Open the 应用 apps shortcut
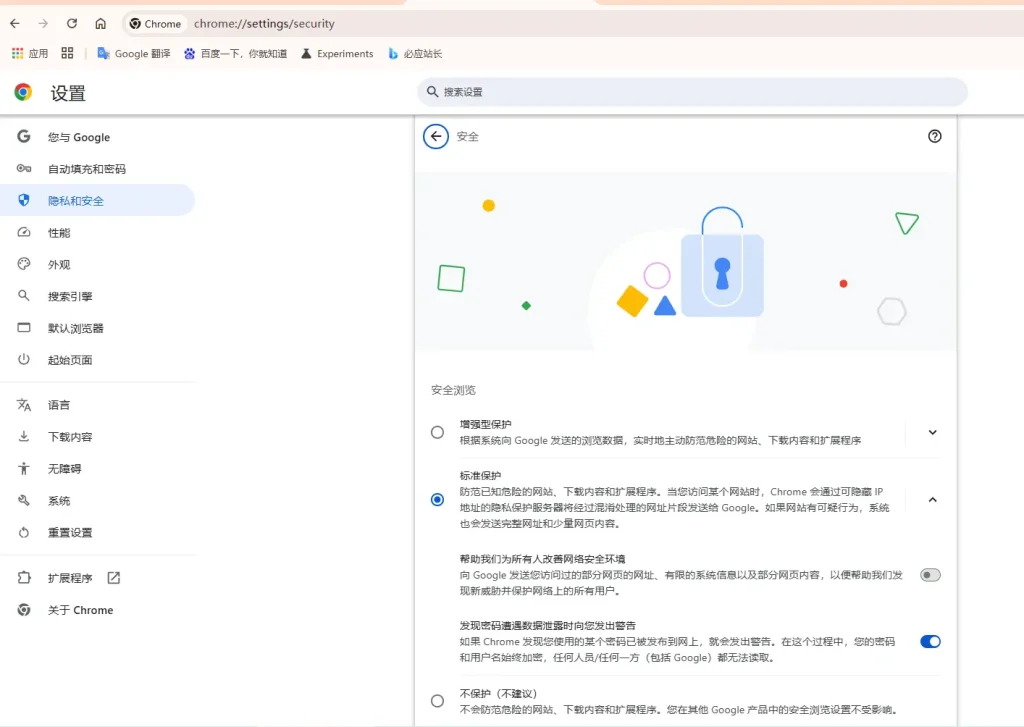This screenshot has width=1024, height=727. click(30, 54)
